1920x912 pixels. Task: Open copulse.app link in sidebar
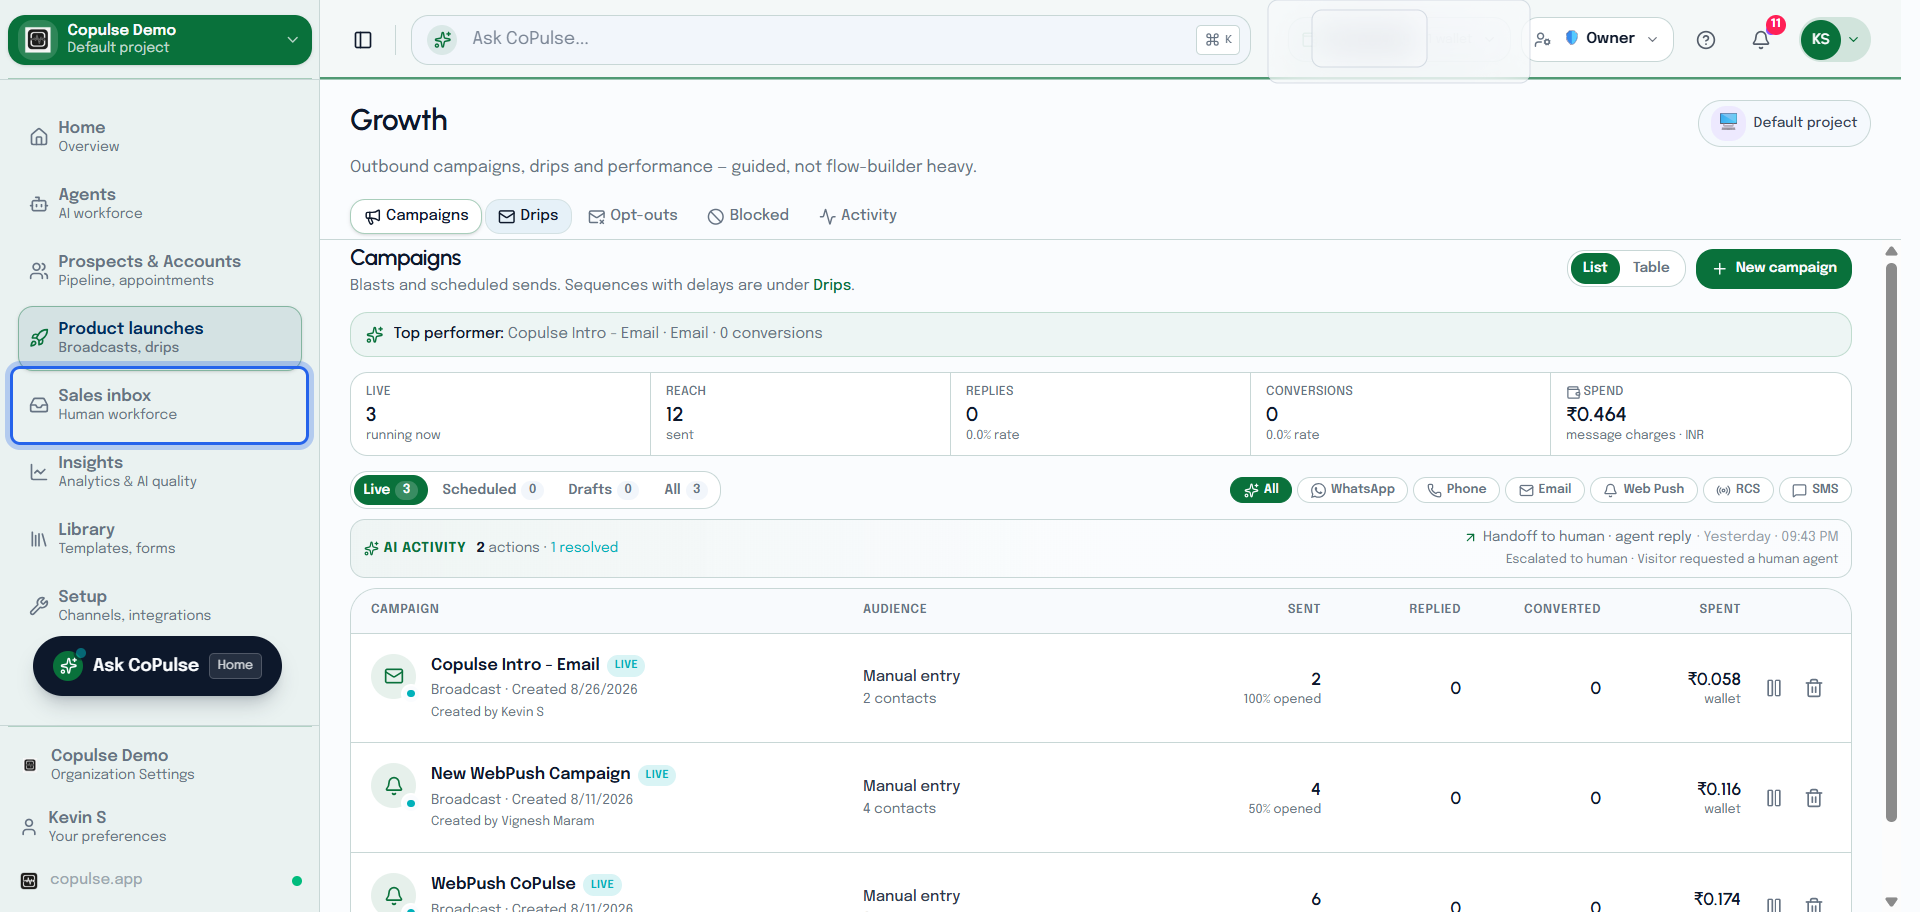96,880
